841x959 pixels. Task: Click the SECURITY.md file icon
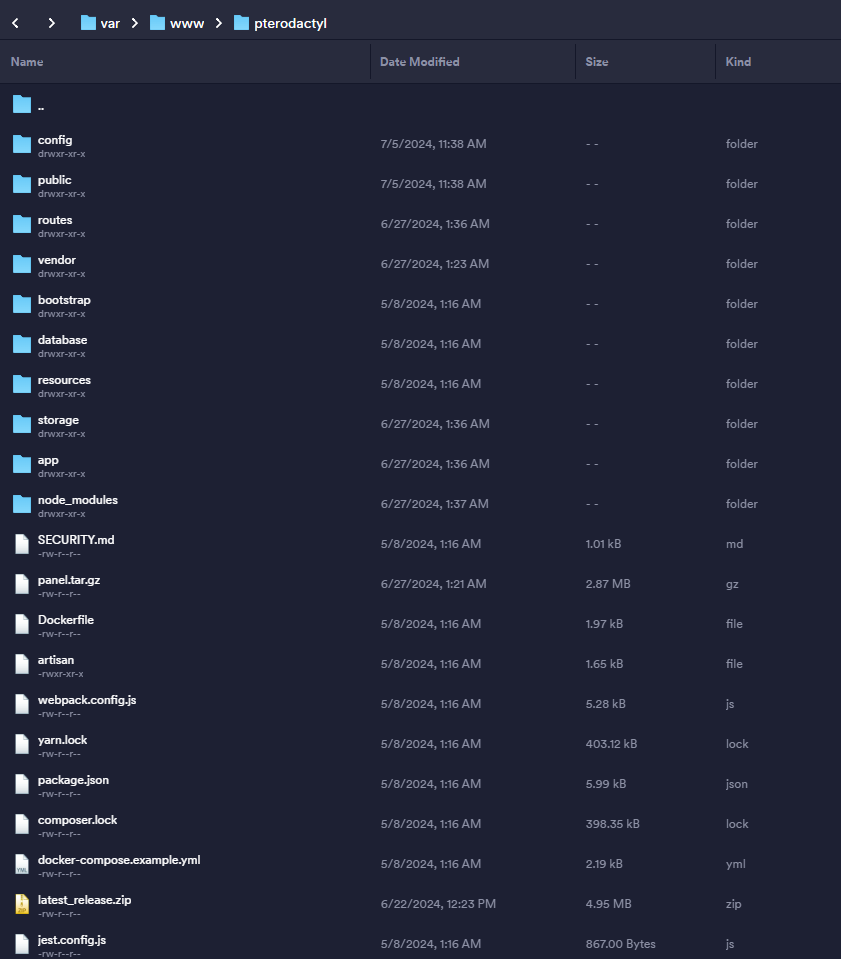pyautogui.click(x=22, y=544)
